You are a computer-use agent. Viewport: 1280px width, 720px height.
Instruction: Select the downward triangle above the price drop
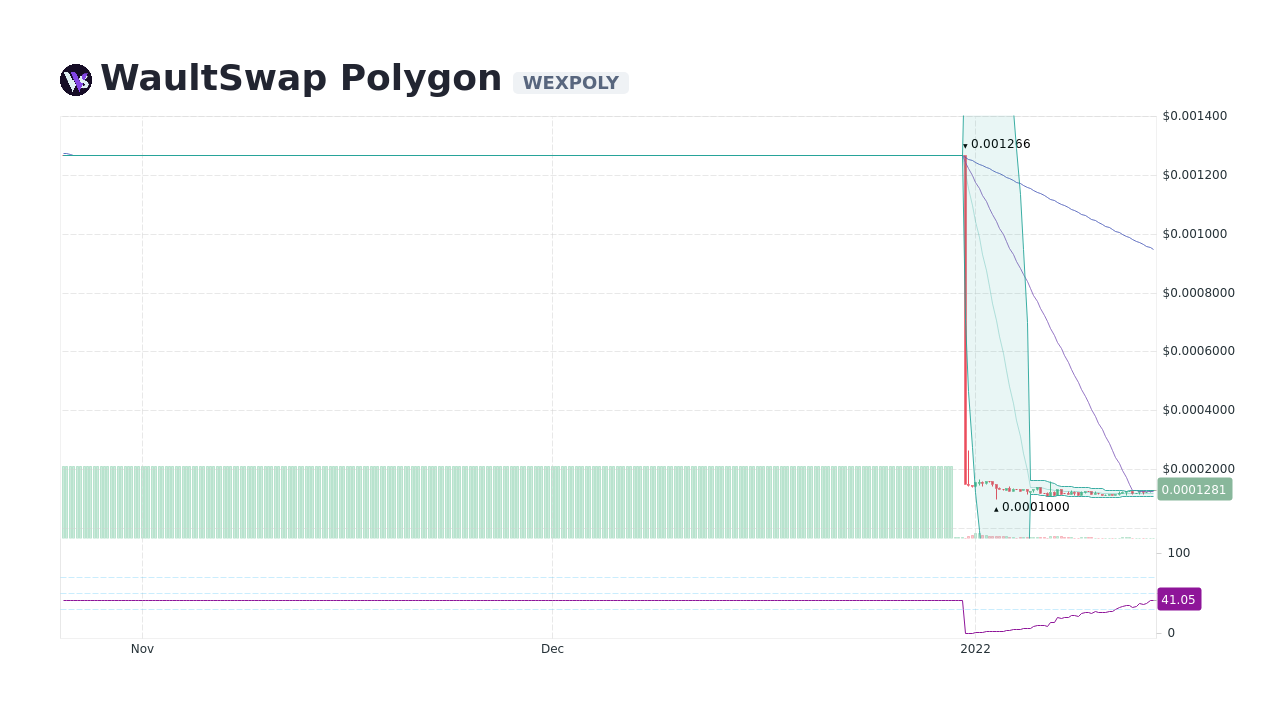(964, 145)
